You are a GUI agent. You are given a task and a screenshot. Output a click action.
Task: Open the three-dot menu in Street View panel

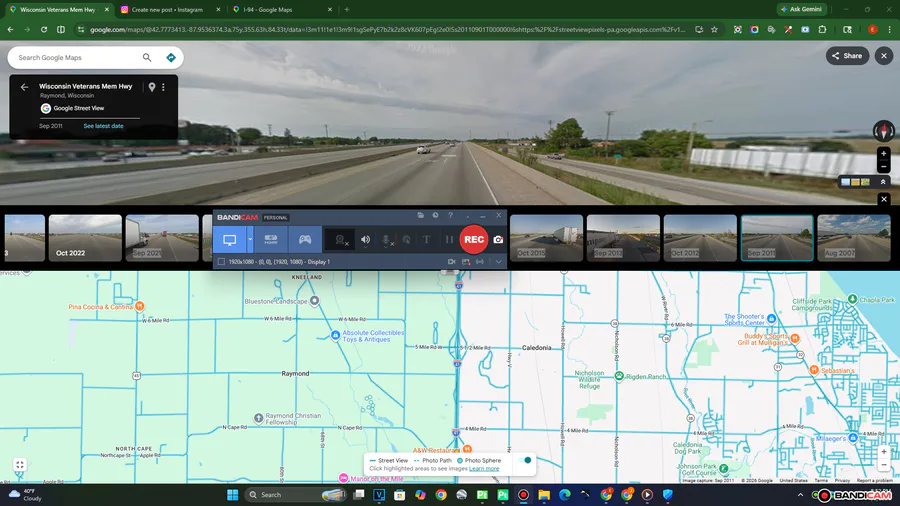[x=164, y=87]
